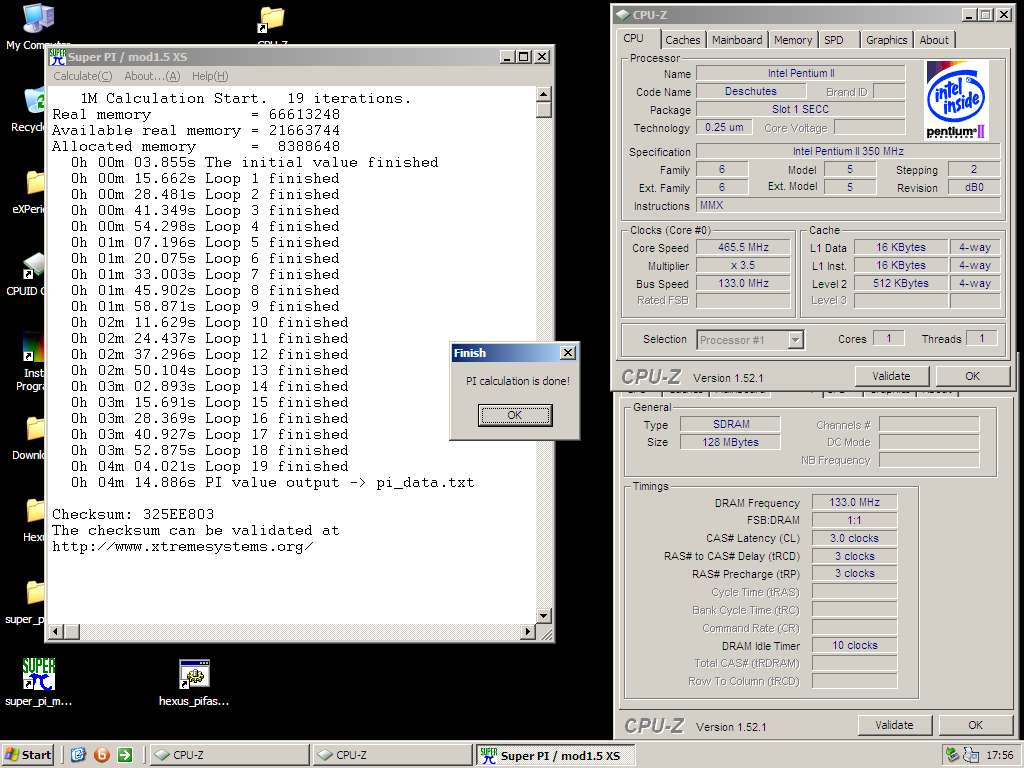
Task: Click Validate in the lower CPU-Z memory window
Action: pyautogui.click(x=894, y=725)
